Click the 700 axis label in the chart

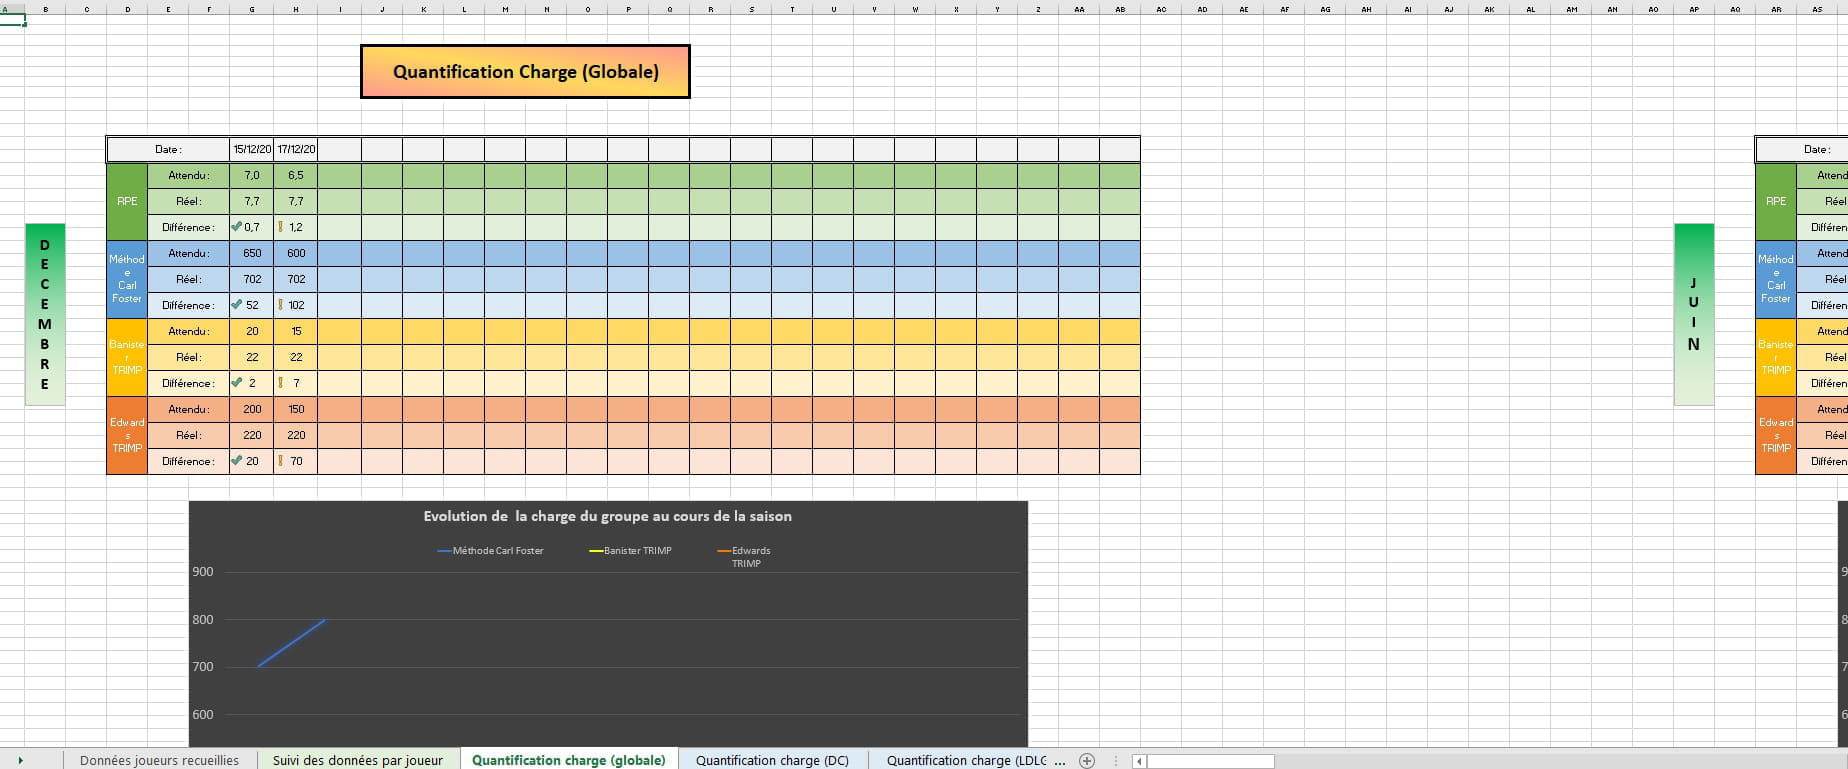point(202,667)
